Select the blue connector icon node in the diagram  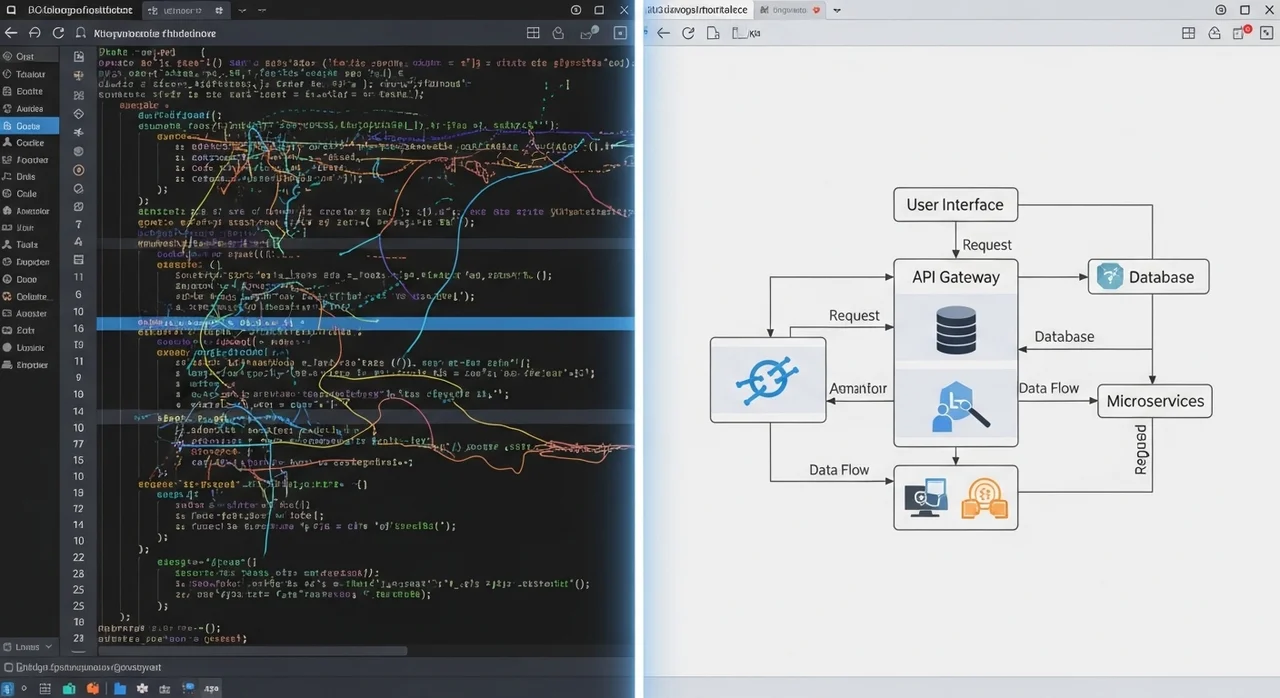[767, 381]
